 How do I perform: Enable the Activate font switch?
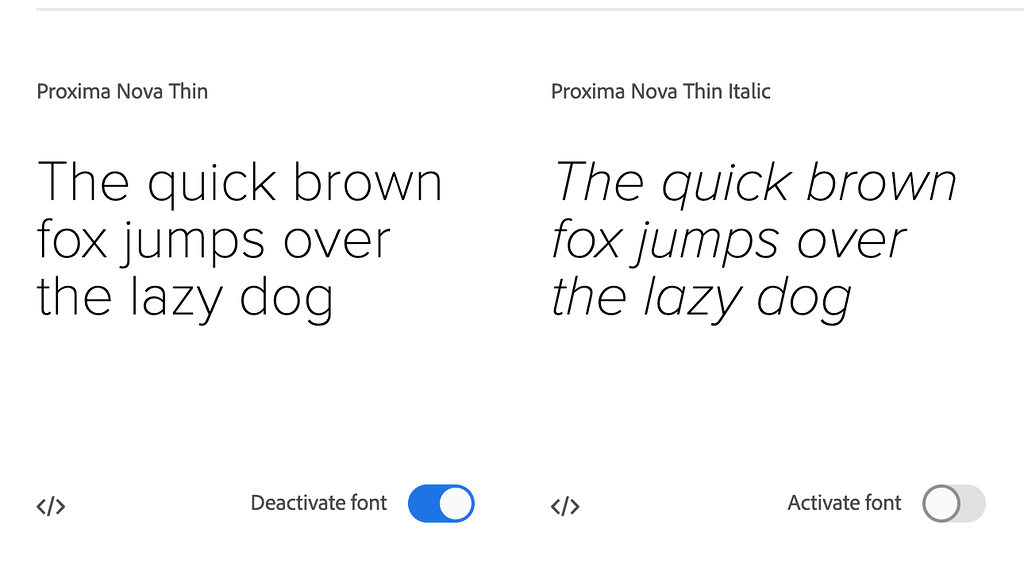(x=954, y=504)
